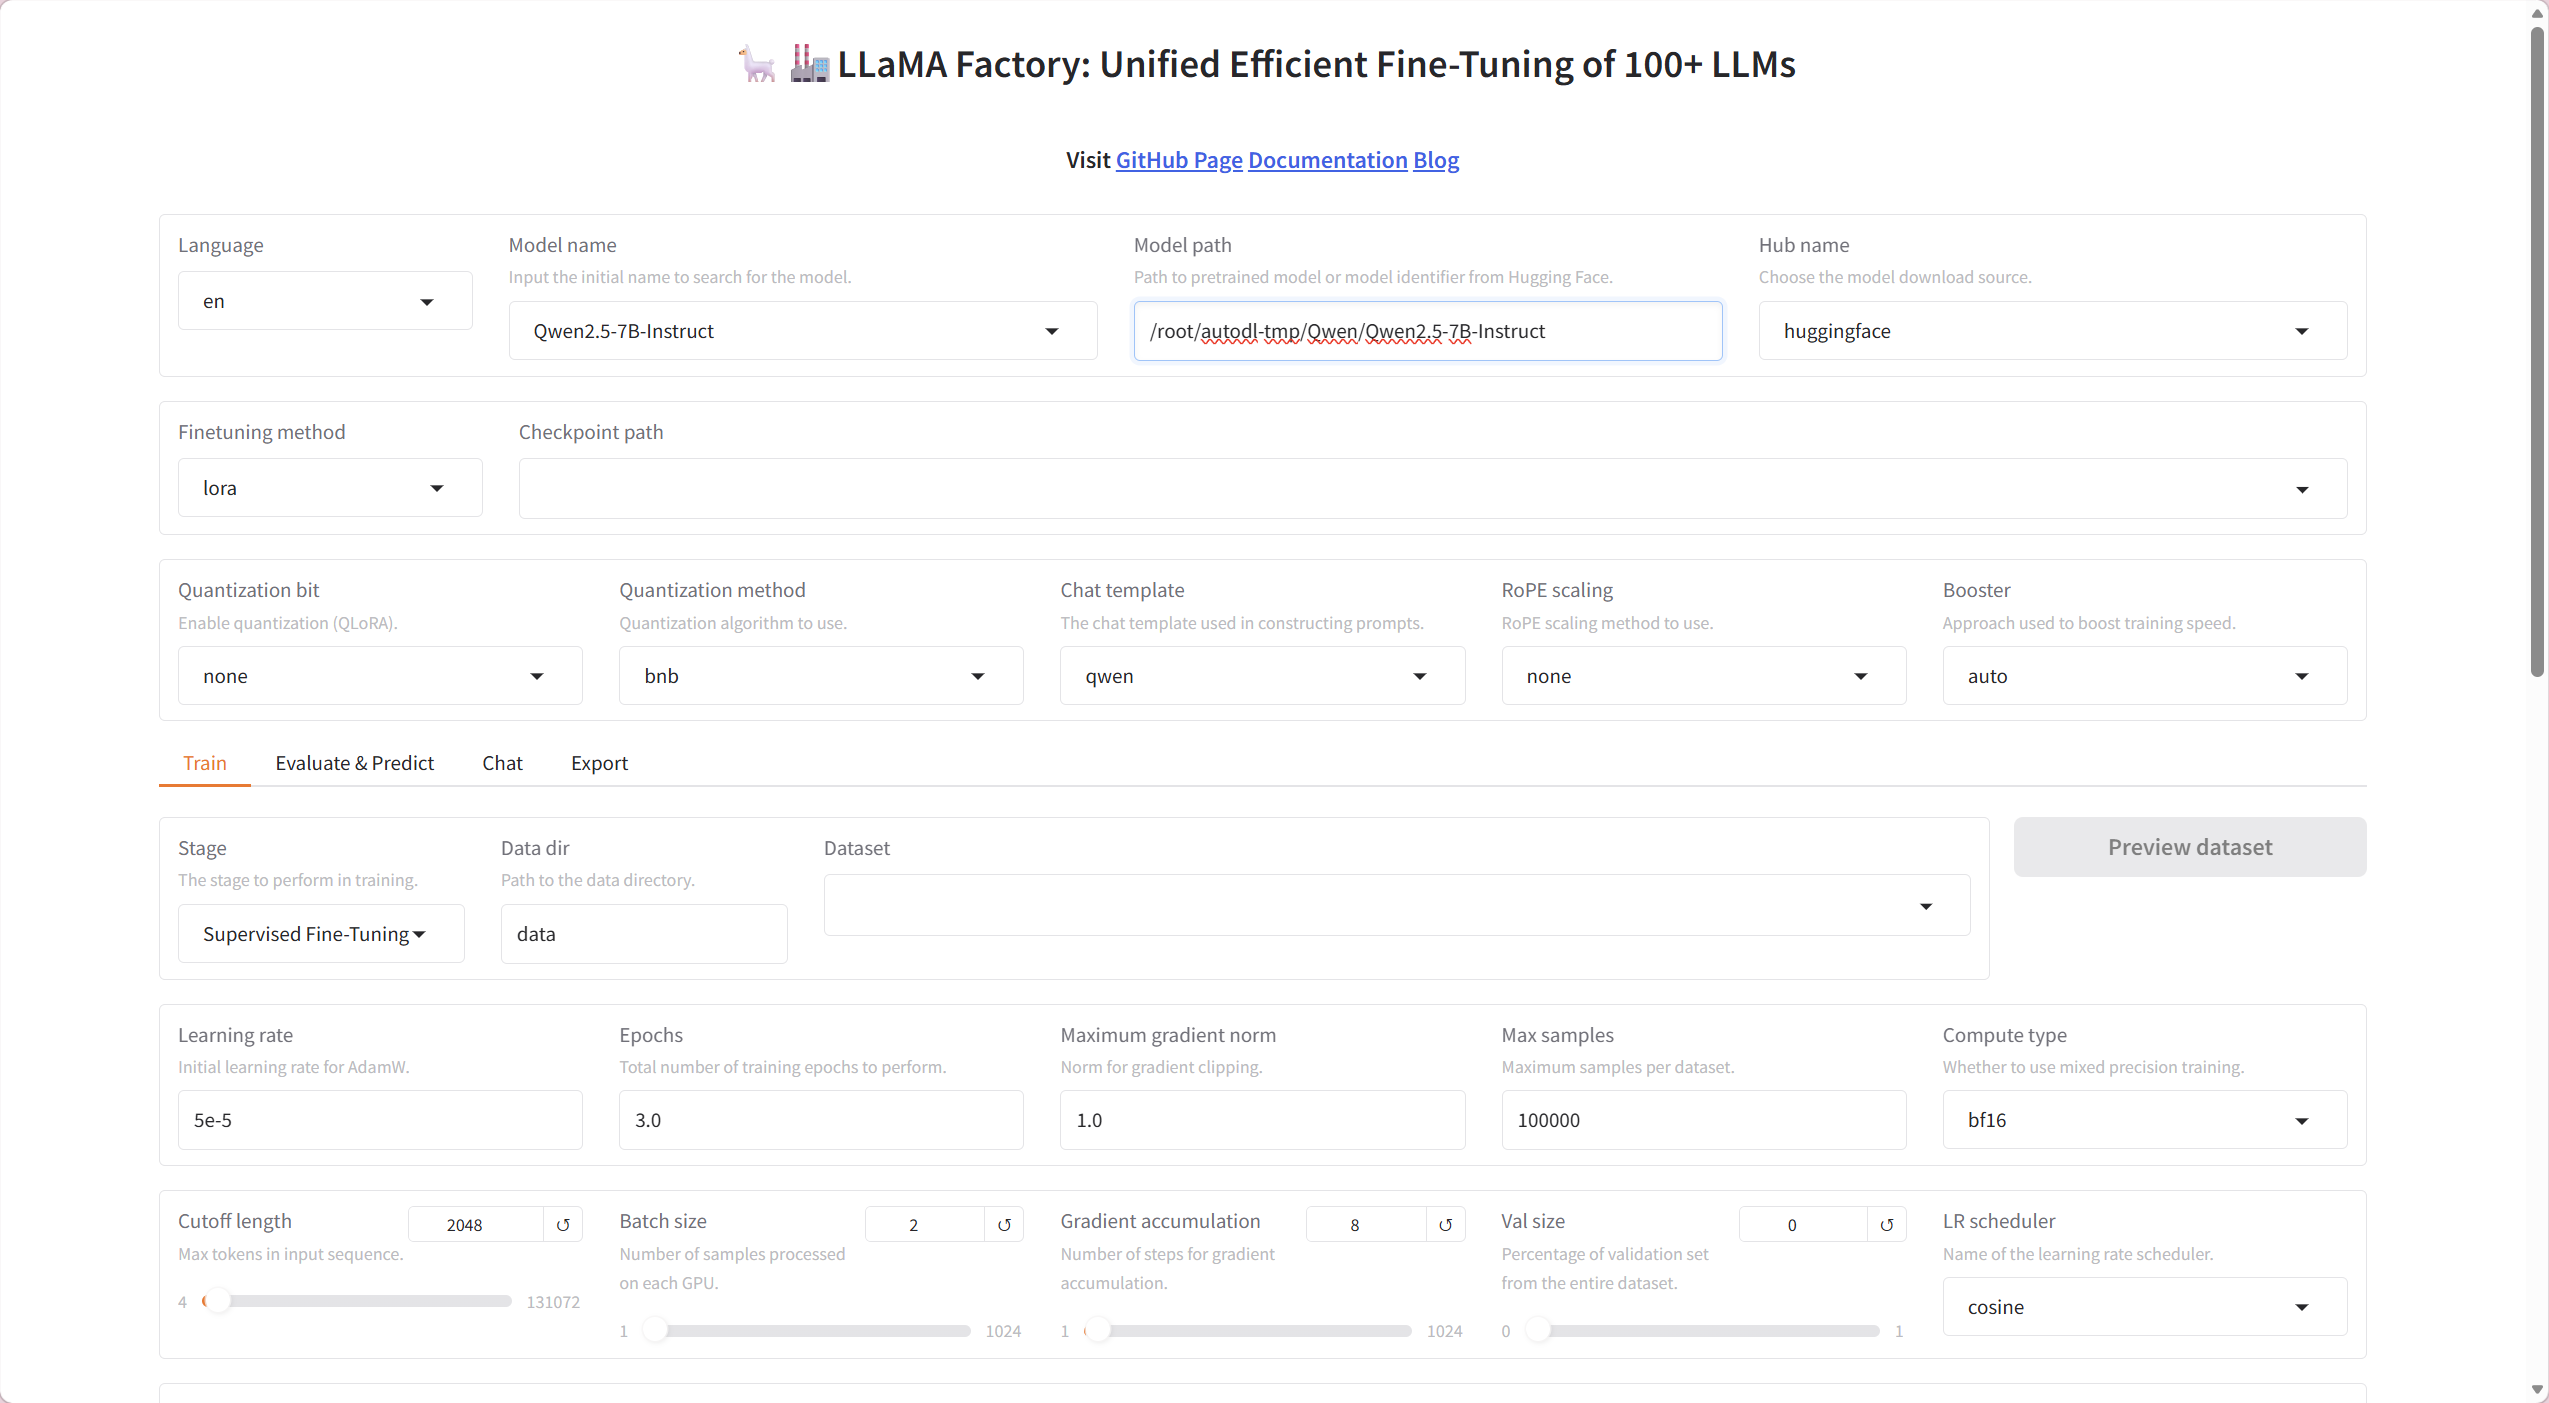Reset the Cutoff length value icon
The height and width of the screenshot is (1403, 2549).
(x=563, y=1224)
